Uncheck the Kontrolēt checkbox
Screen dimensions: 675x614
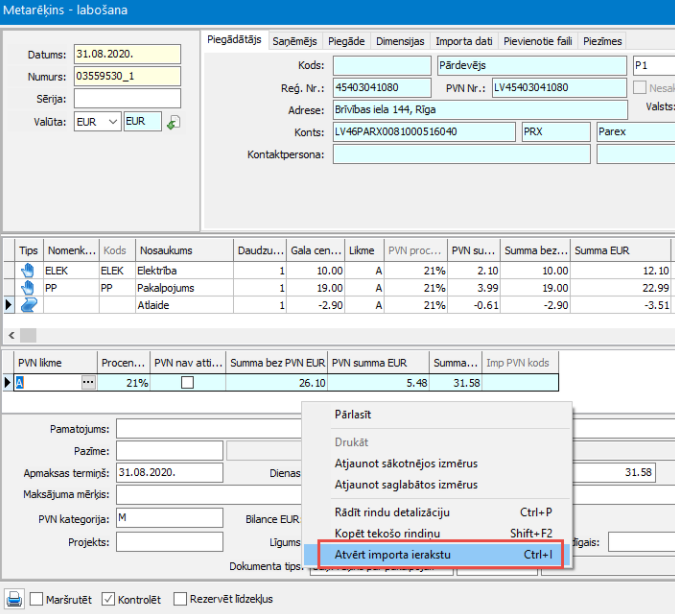point(109,599)
